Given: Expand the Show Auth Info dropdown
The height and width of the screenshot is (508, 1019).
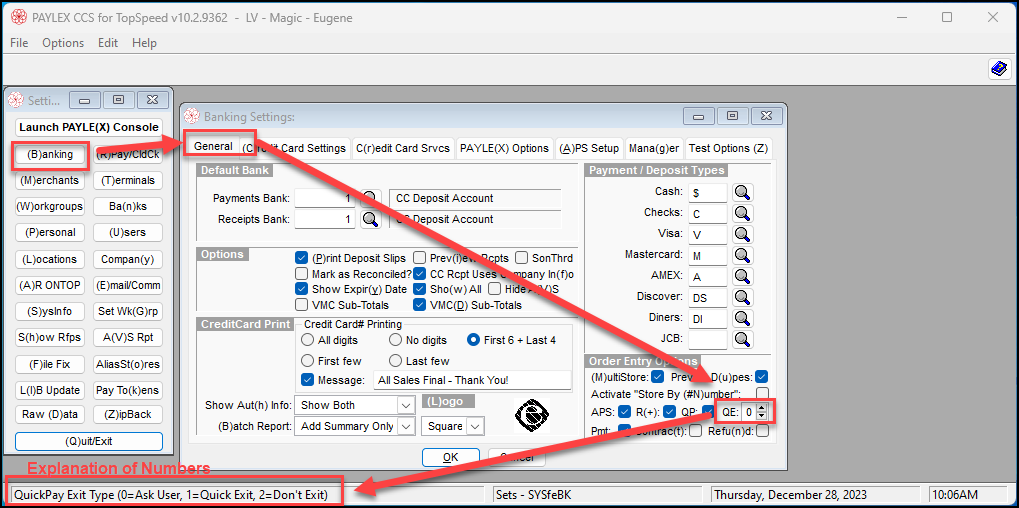Looking at the screenshot, I should pyautogui.click(x=406, y=405).
